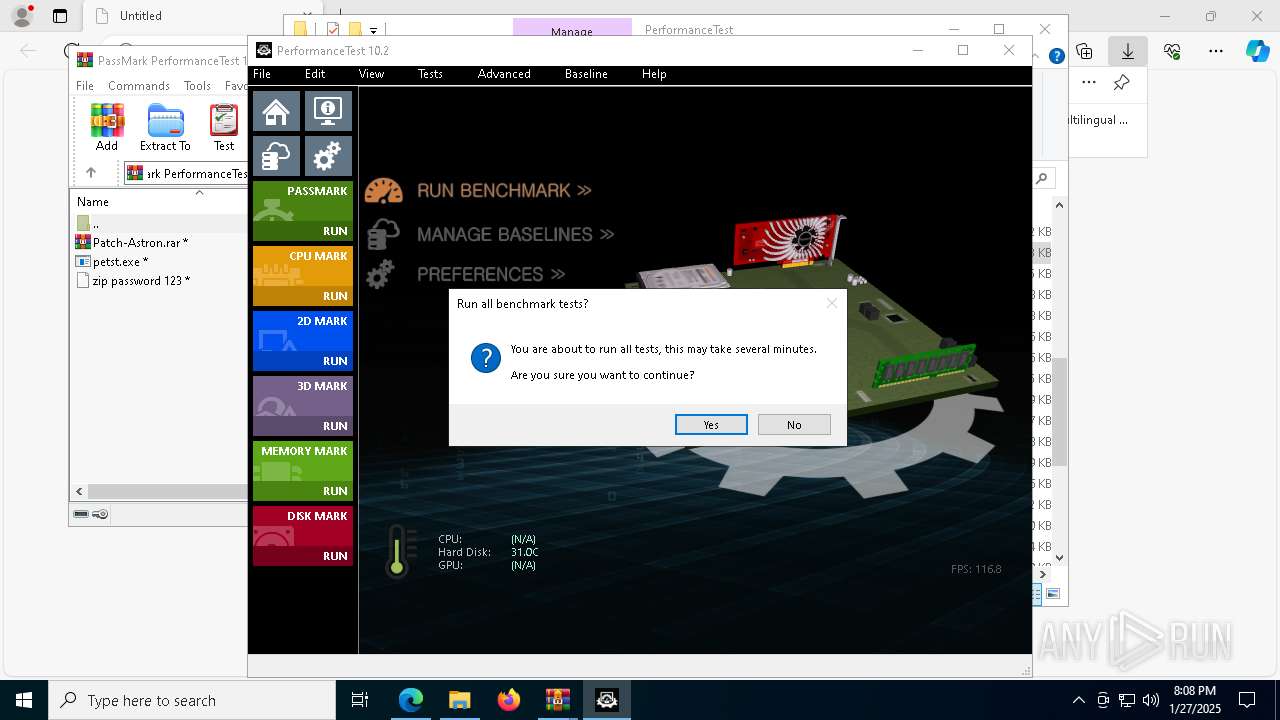
Task: Click the Run Benchmark speedometer icon
Action: pyautogui.click(x=384, y=191)
